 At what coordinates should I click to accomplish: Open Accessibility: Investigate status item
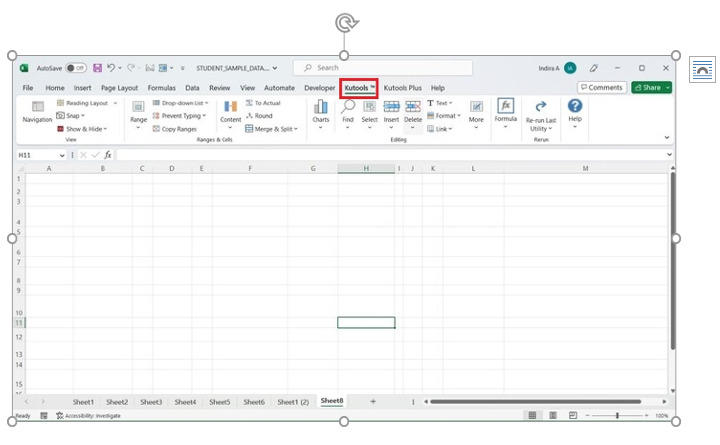pyautogui.click(x=88, y=416)
